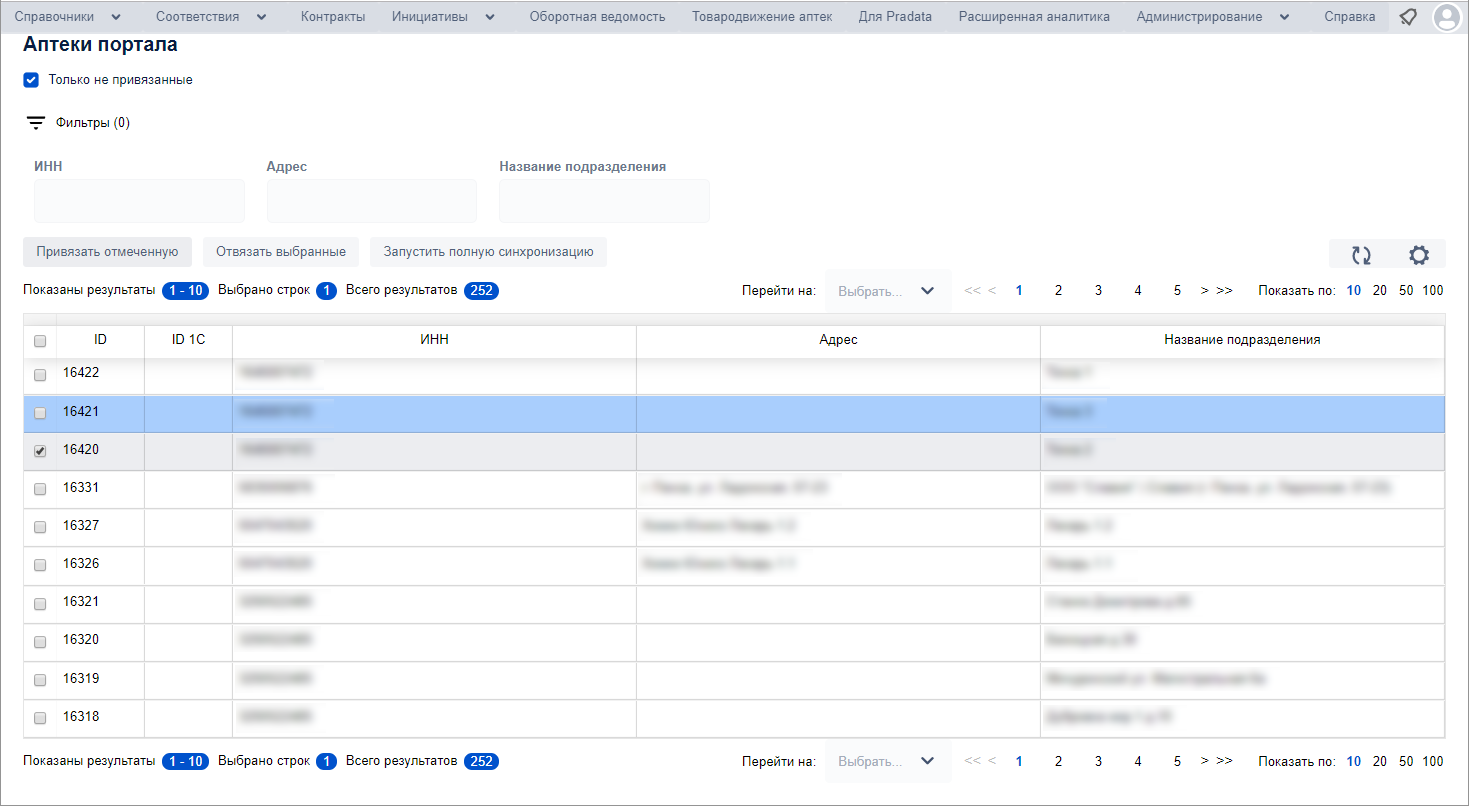This screenshot has width=1469, height=806.
Task: Open Товародвижение аптек menu item
Action: [x=762, y=17]
